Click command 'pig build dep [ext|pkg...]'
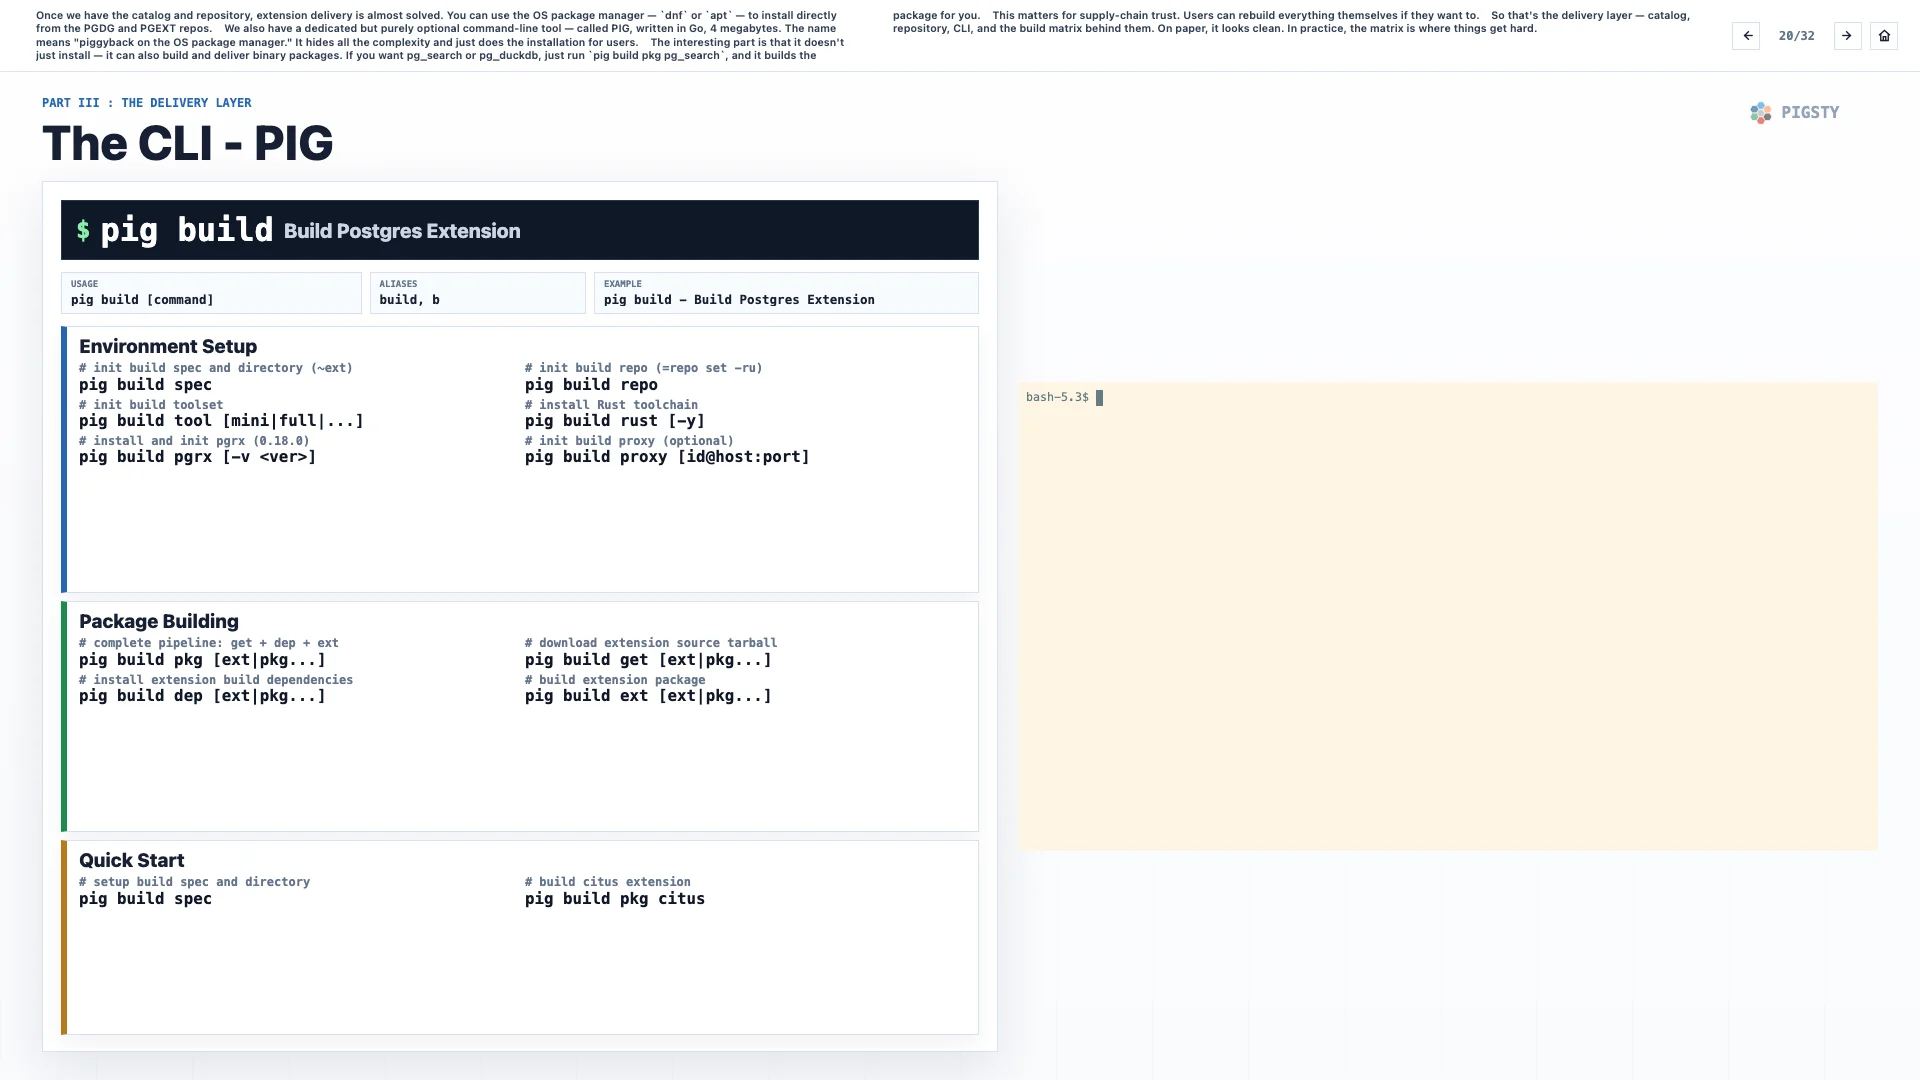 click(x=202, y=696)
